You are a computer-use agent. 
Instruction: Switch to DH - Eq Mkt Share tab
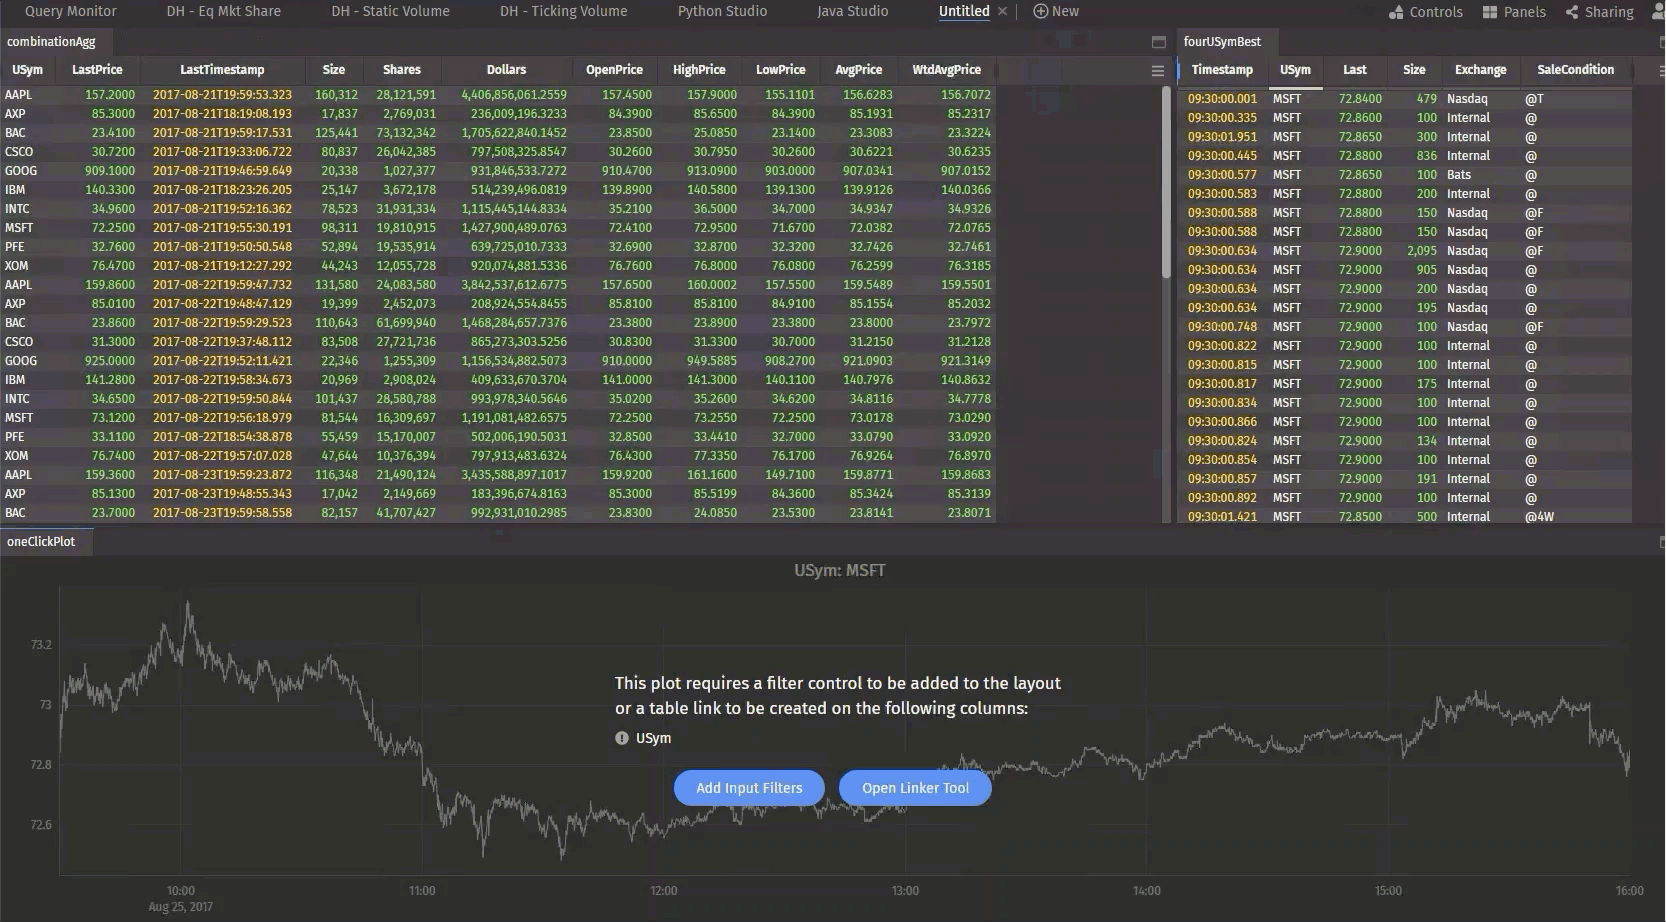(x=223, y=11)
